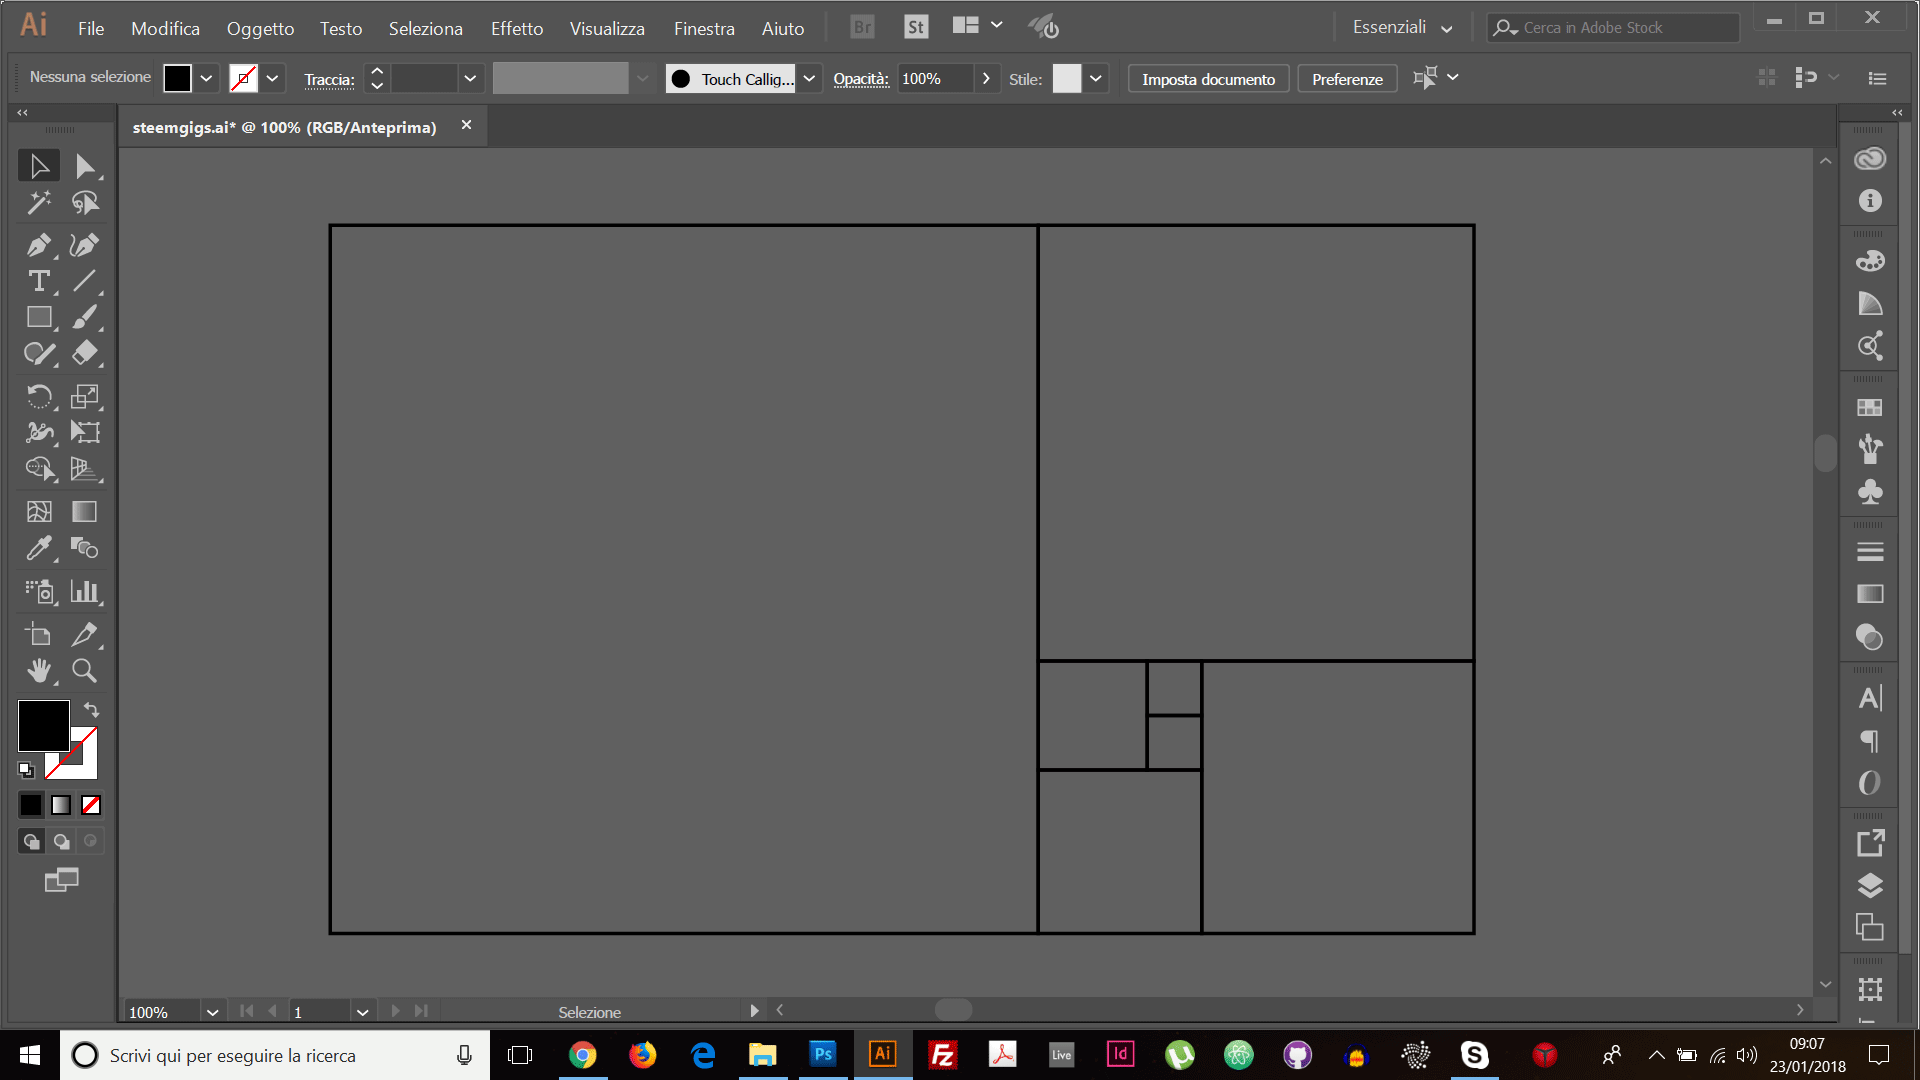Click the Opacity percentage input field
Viewport: 1920px width, 1080px height.
point(935,78)
